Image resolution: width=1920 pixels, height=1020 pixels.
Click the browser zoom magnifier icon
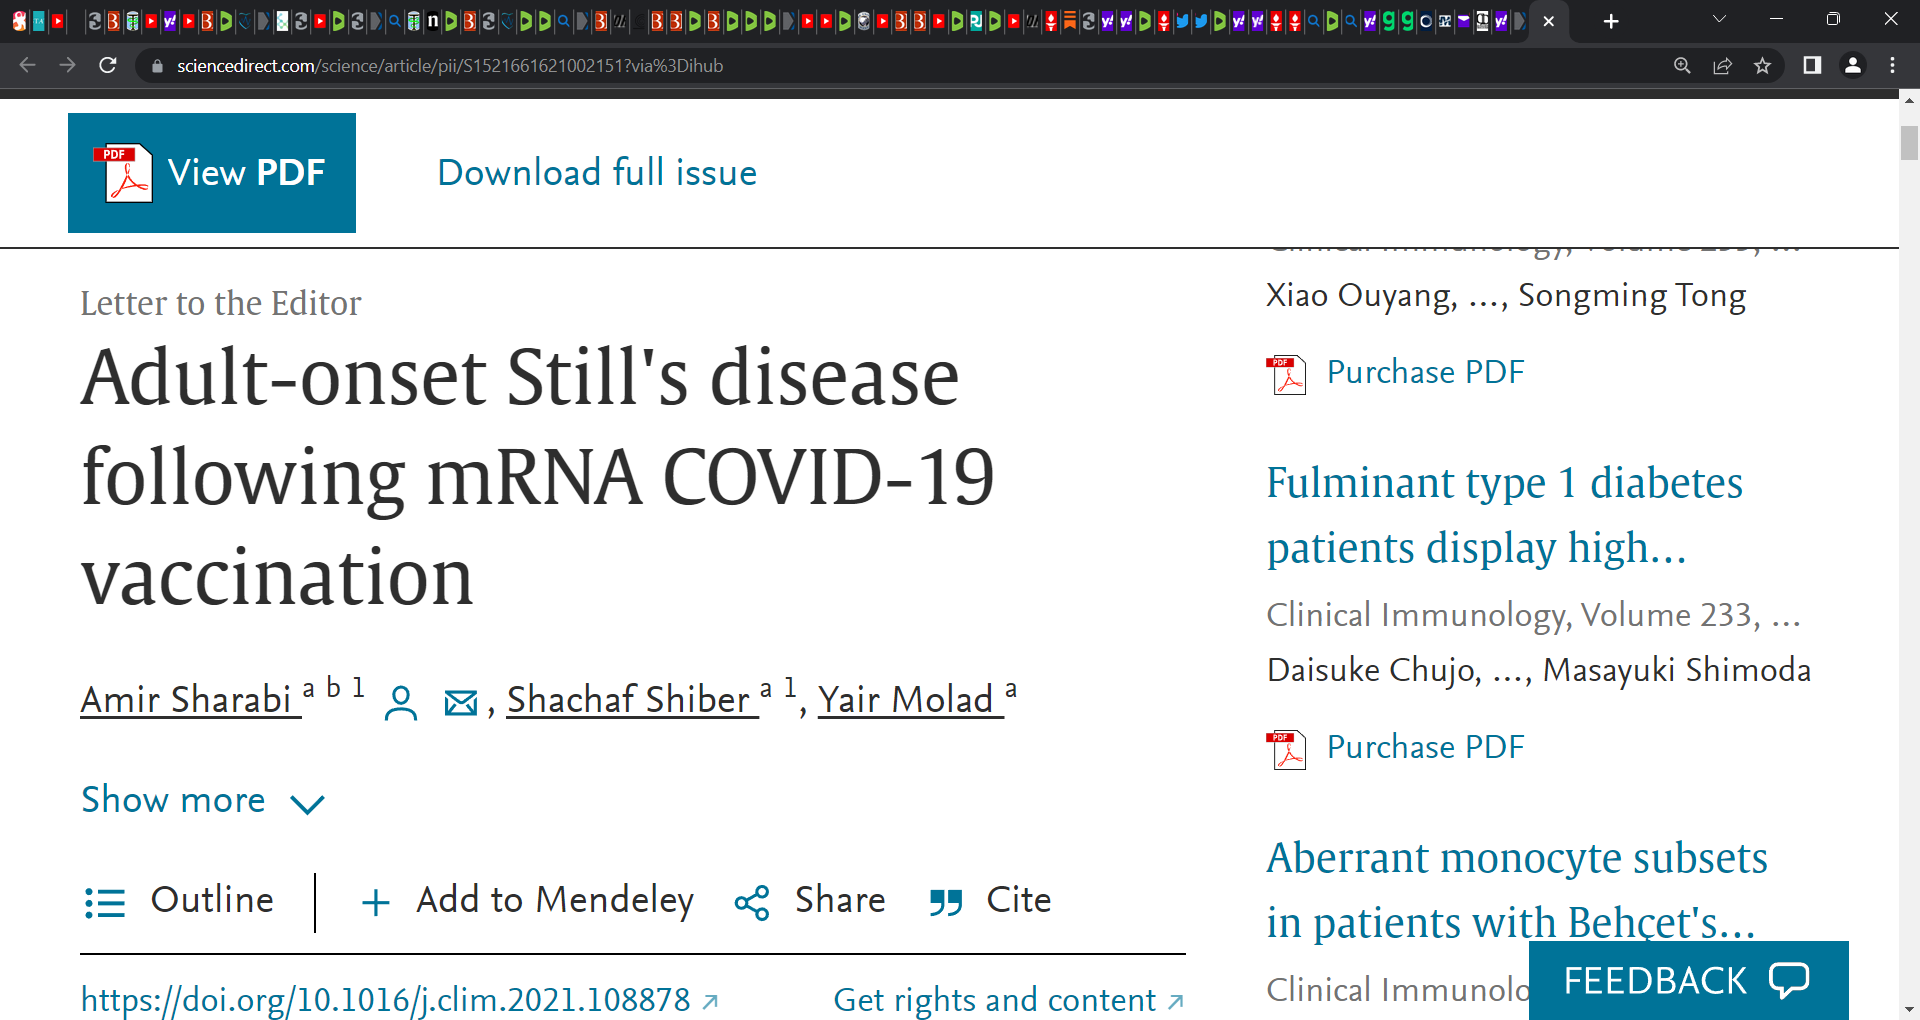[1682, 66]
